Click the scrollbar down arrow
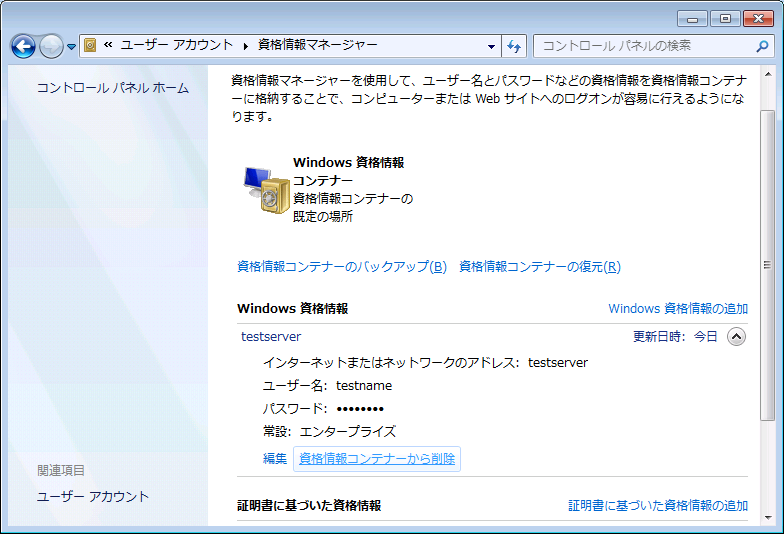 coord(768,518)
